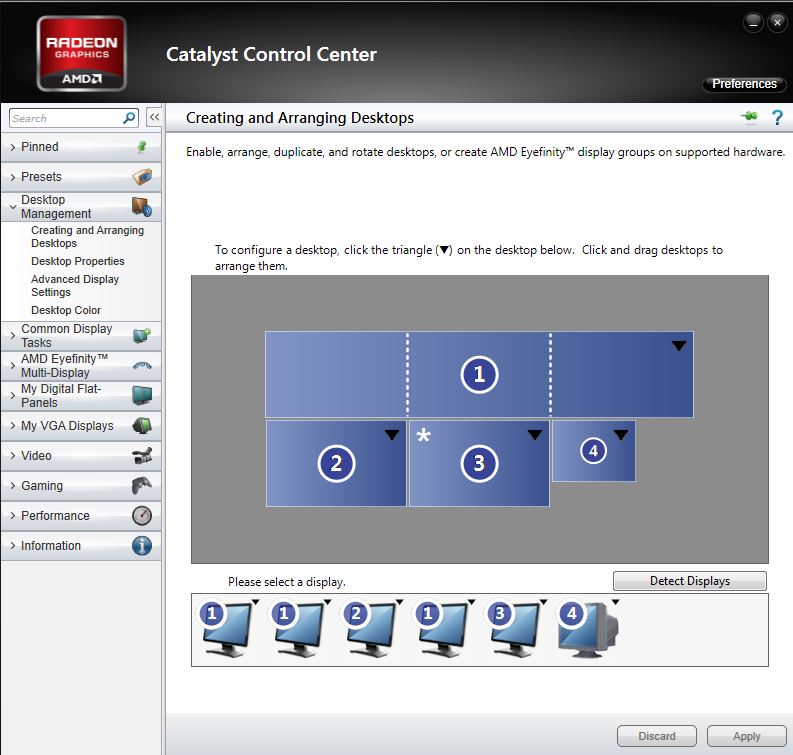The width and height of the screenshot is (793, 755).
Task: Click the Preferences button
Action: click(744, 84)
